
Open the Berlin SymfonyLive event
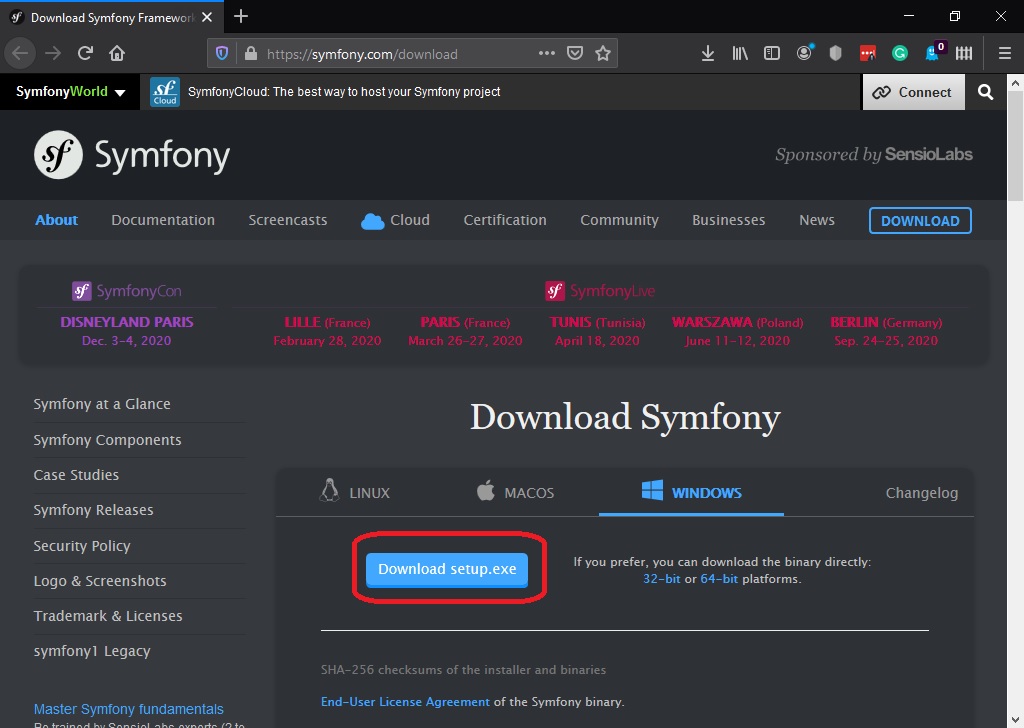886,331
